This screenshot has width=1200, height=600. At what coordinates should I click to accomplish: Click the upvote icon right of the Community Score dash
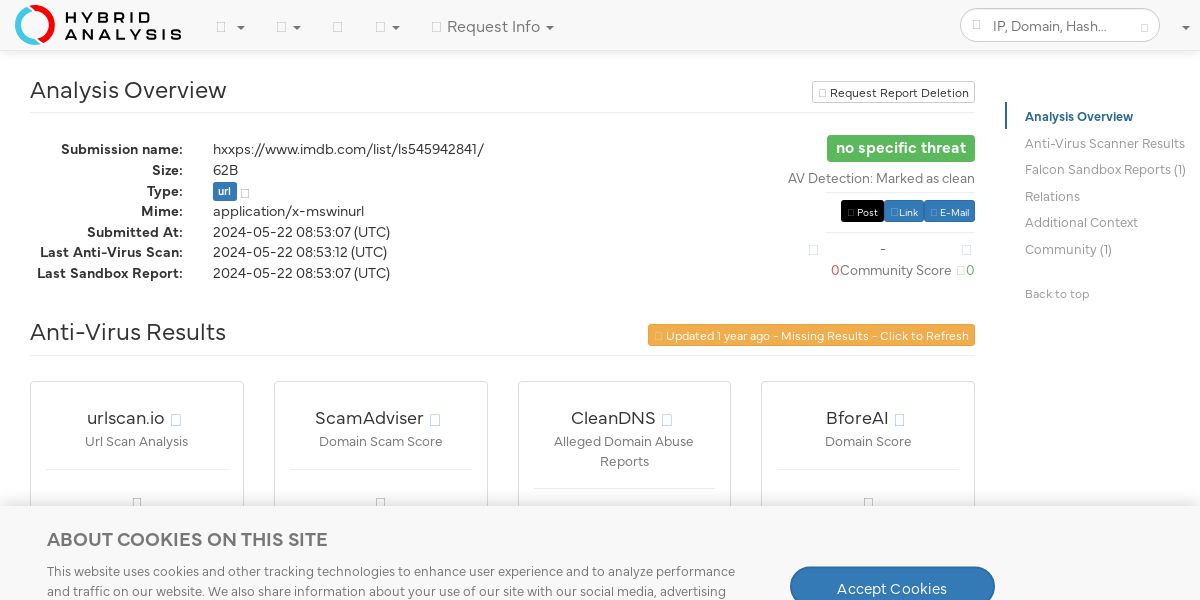(966, 250)
